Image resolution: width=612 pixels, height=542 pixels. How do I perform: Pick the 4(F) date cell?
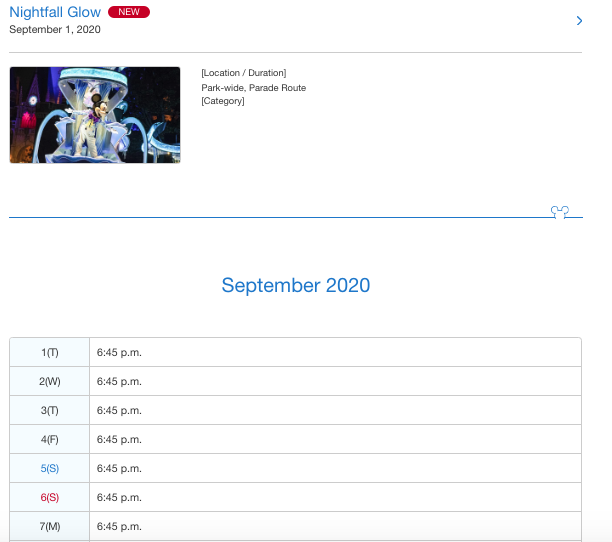tap(50, 439)
